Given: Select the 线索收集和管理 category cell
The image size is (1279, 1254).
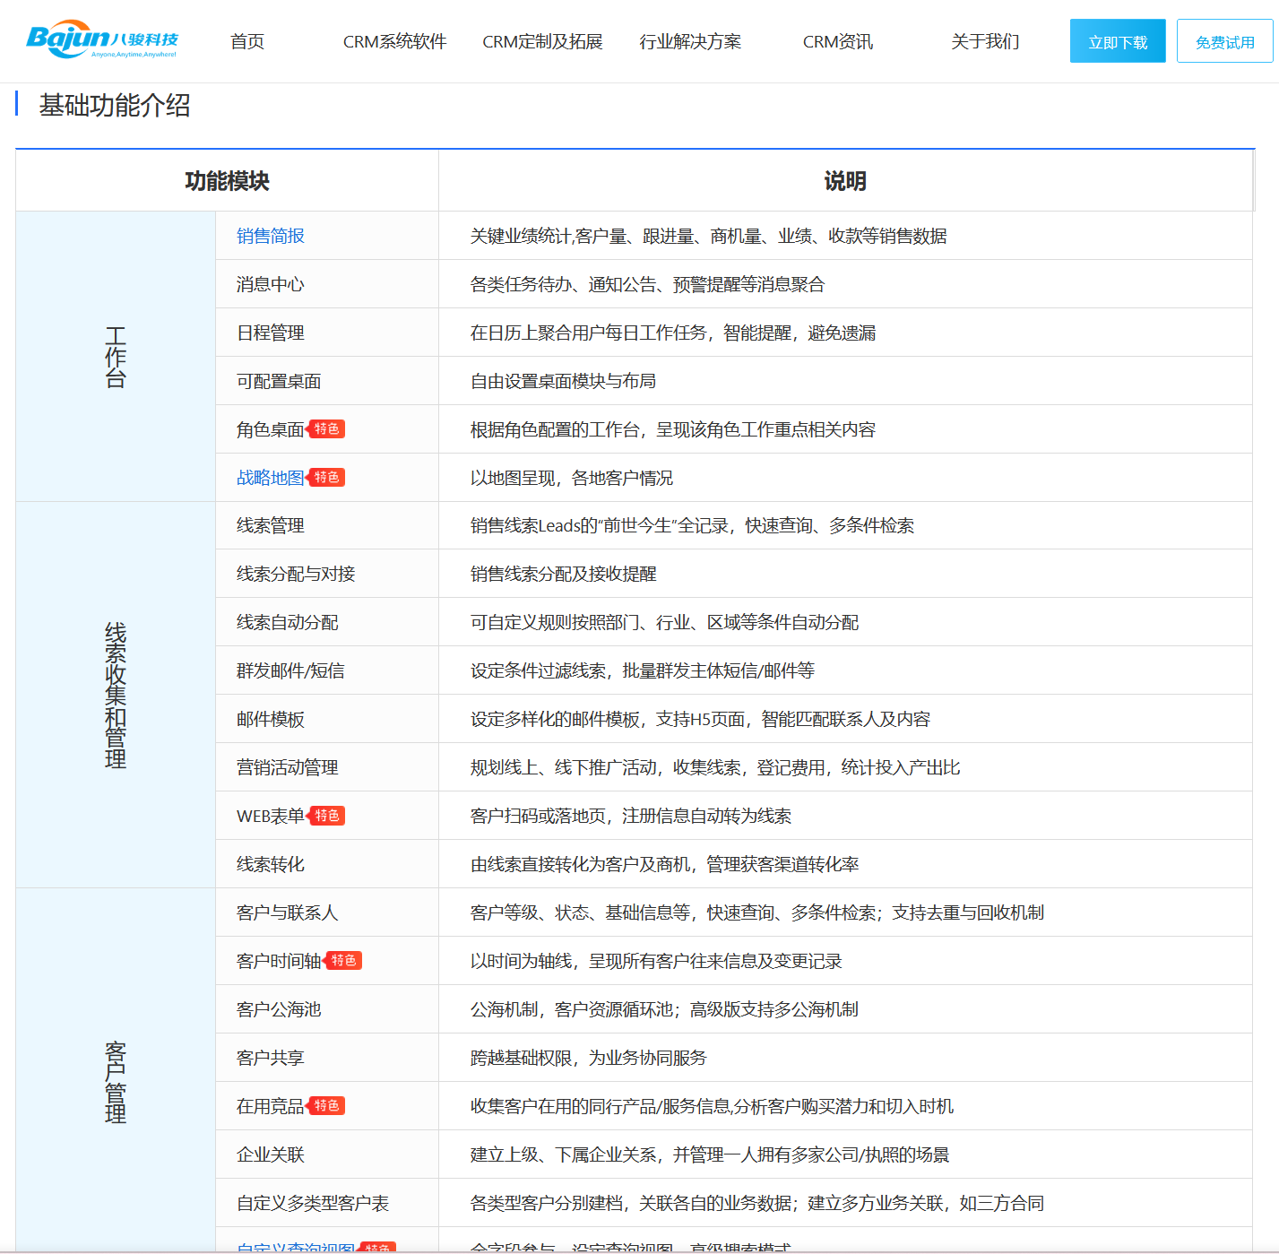Looking at the screenshot, I should [x=116, y=695].
